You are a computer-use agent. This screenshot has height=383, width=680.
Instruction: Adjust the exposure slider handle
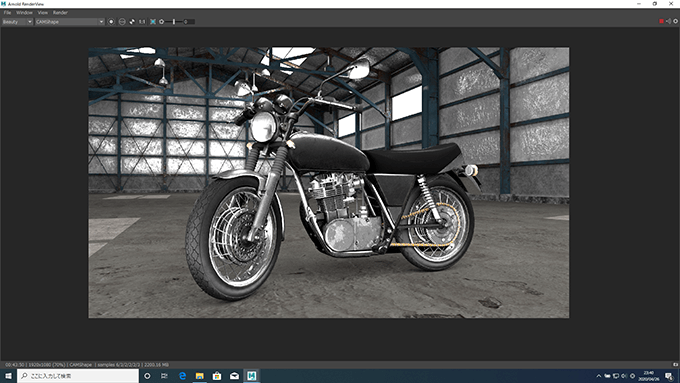tap(174, 22)
